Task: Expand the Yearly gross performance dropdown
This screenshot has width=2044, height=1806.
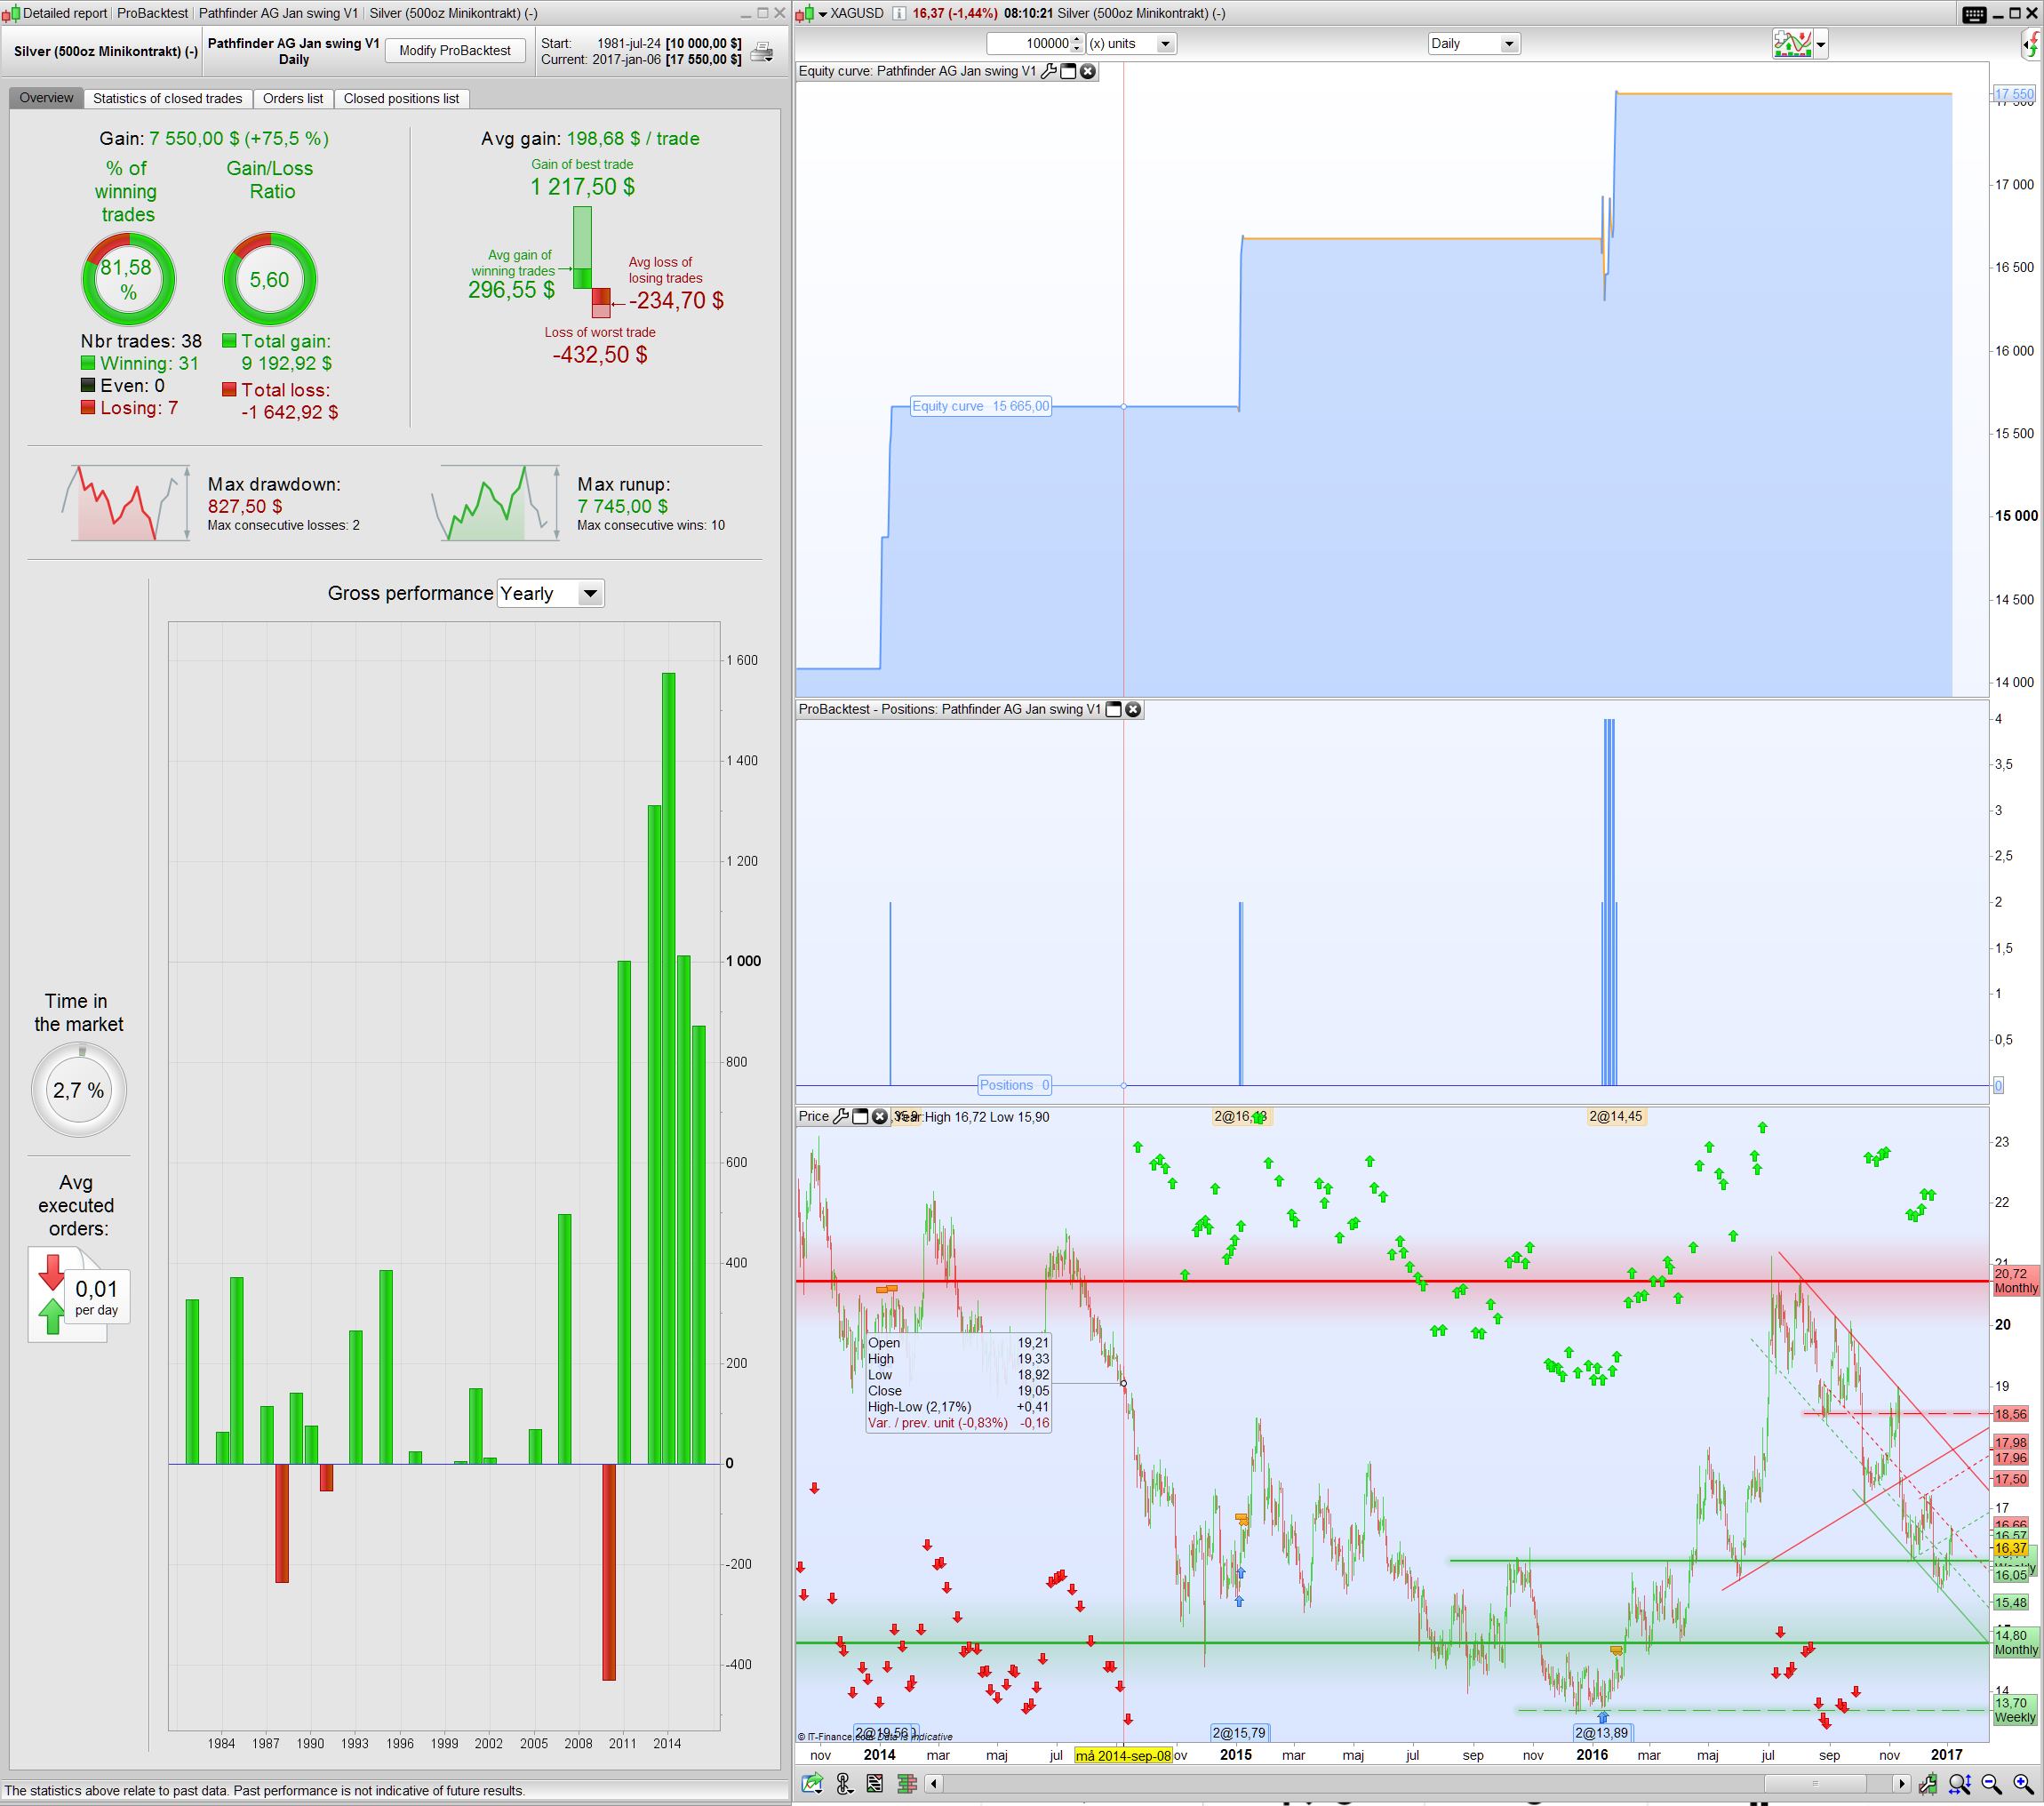Action: 590,593
